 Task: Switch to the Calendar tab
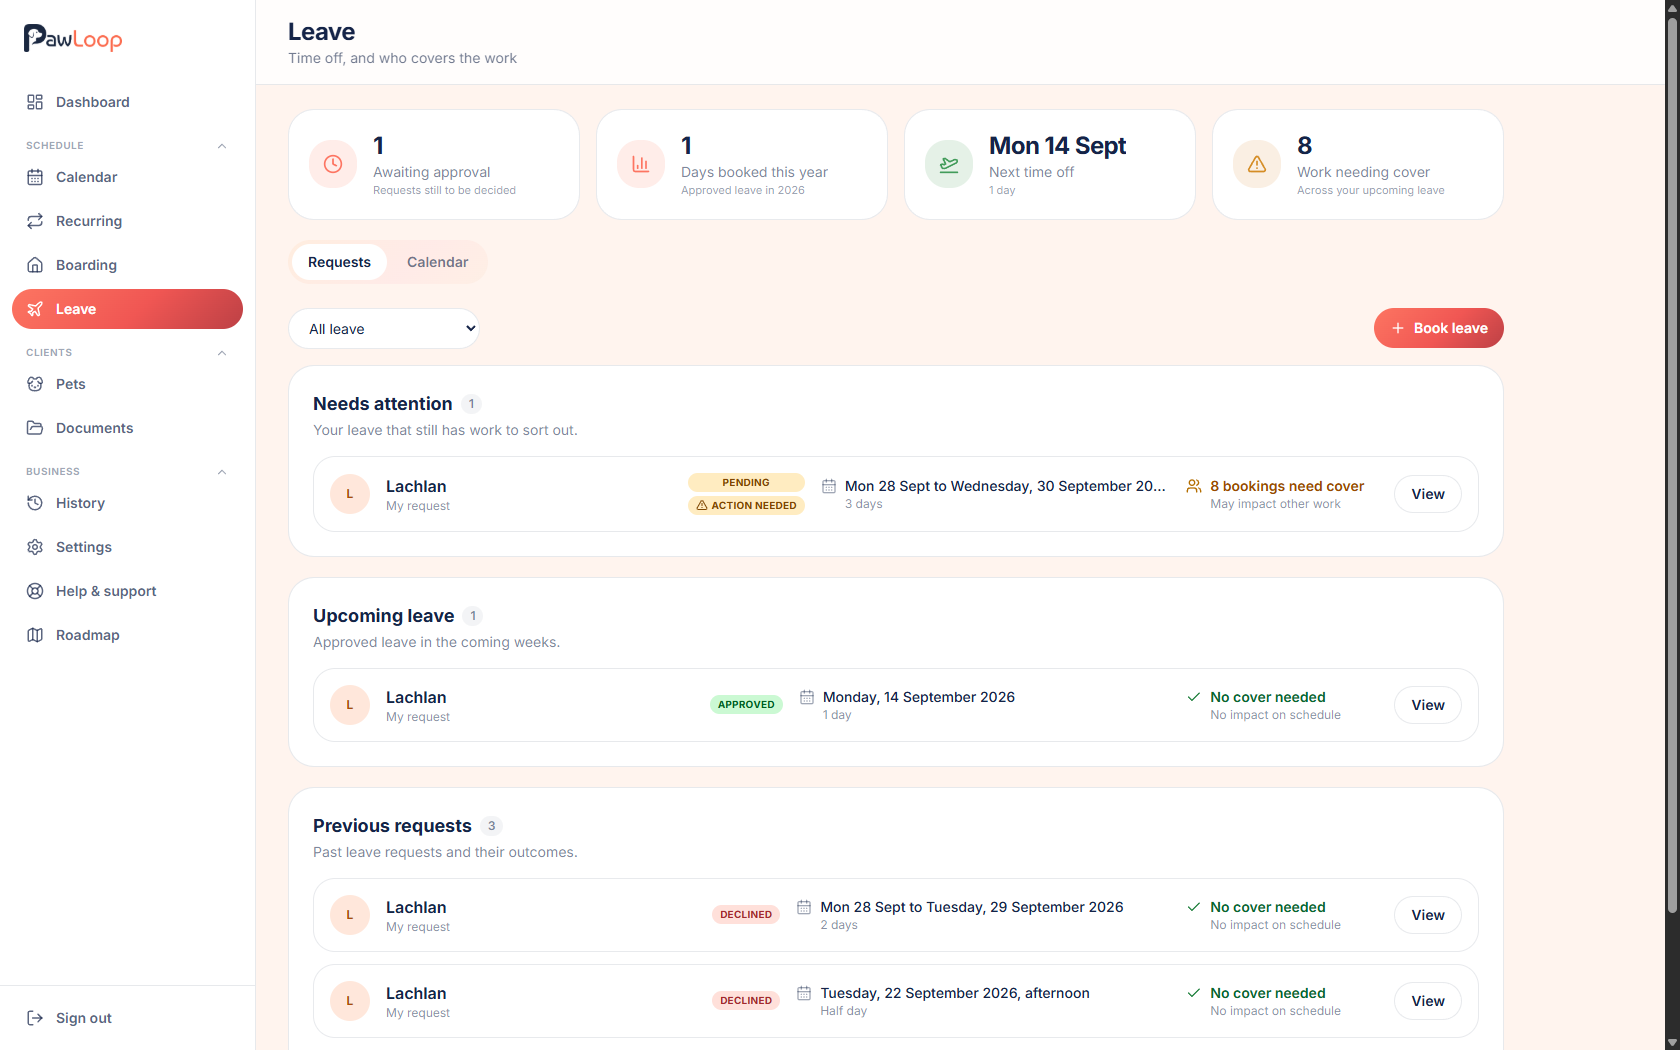point(437,262)
